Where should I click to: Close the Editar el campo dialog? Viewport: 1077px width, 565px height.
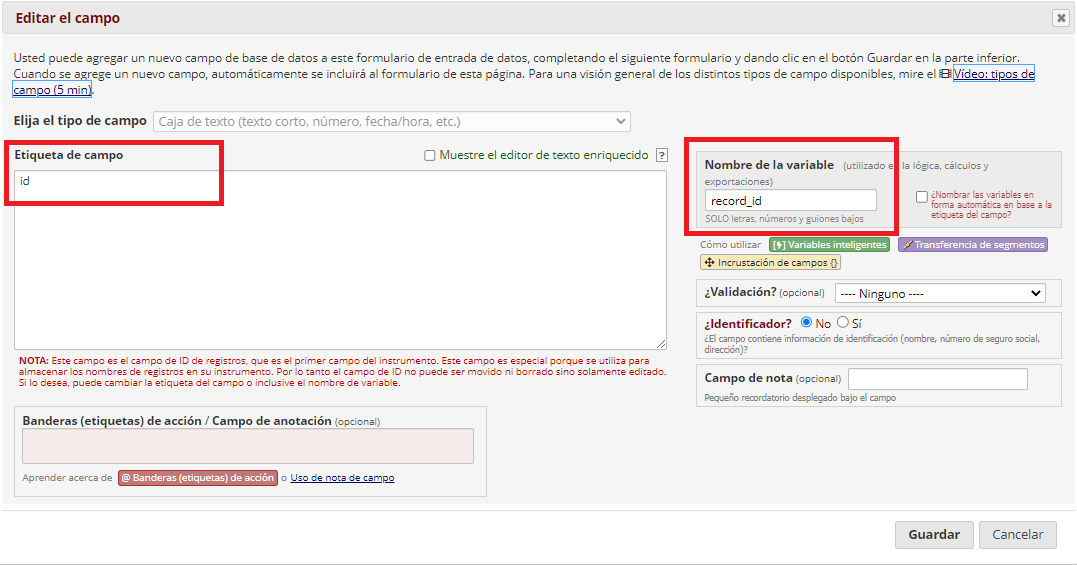tap(1061, 18)
